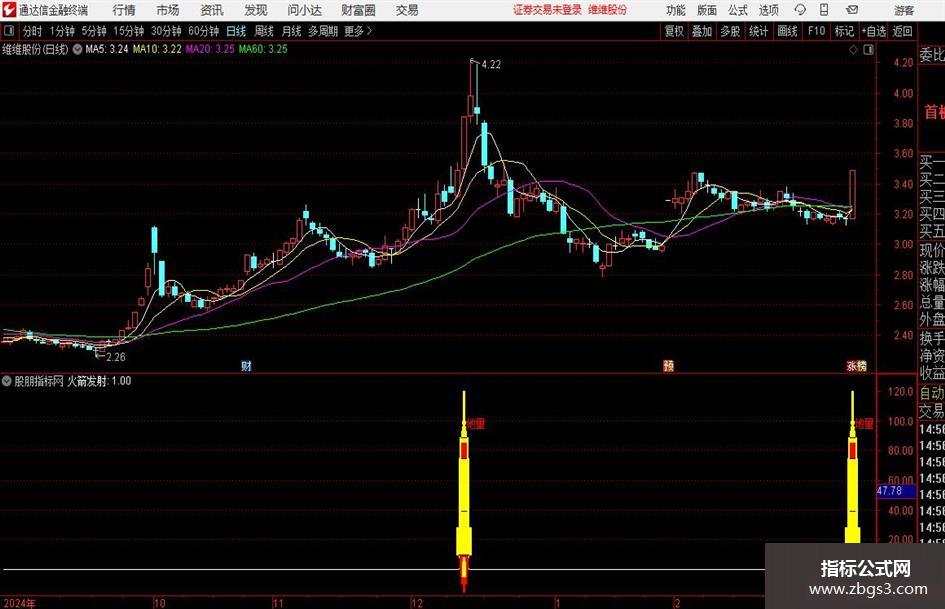Viewport: 945px width, 609px height.
Task: Click the MA10: 3.22 label
Action: point(157,49)
